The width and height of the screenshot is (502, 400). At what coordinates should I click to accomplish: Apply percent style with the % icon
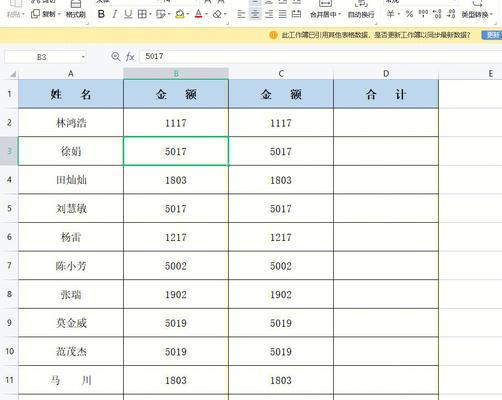tap(409, 14)
